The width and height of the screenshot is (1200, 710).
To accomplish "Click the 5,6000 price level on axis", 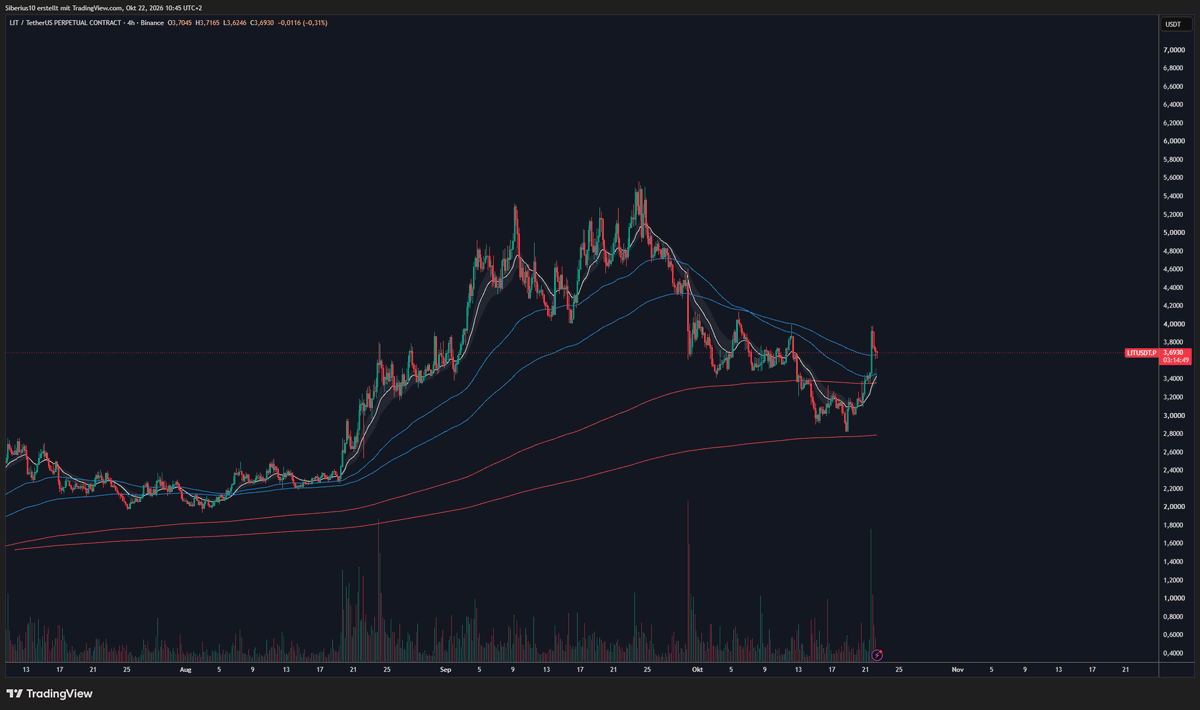I will pos(1174,178).
